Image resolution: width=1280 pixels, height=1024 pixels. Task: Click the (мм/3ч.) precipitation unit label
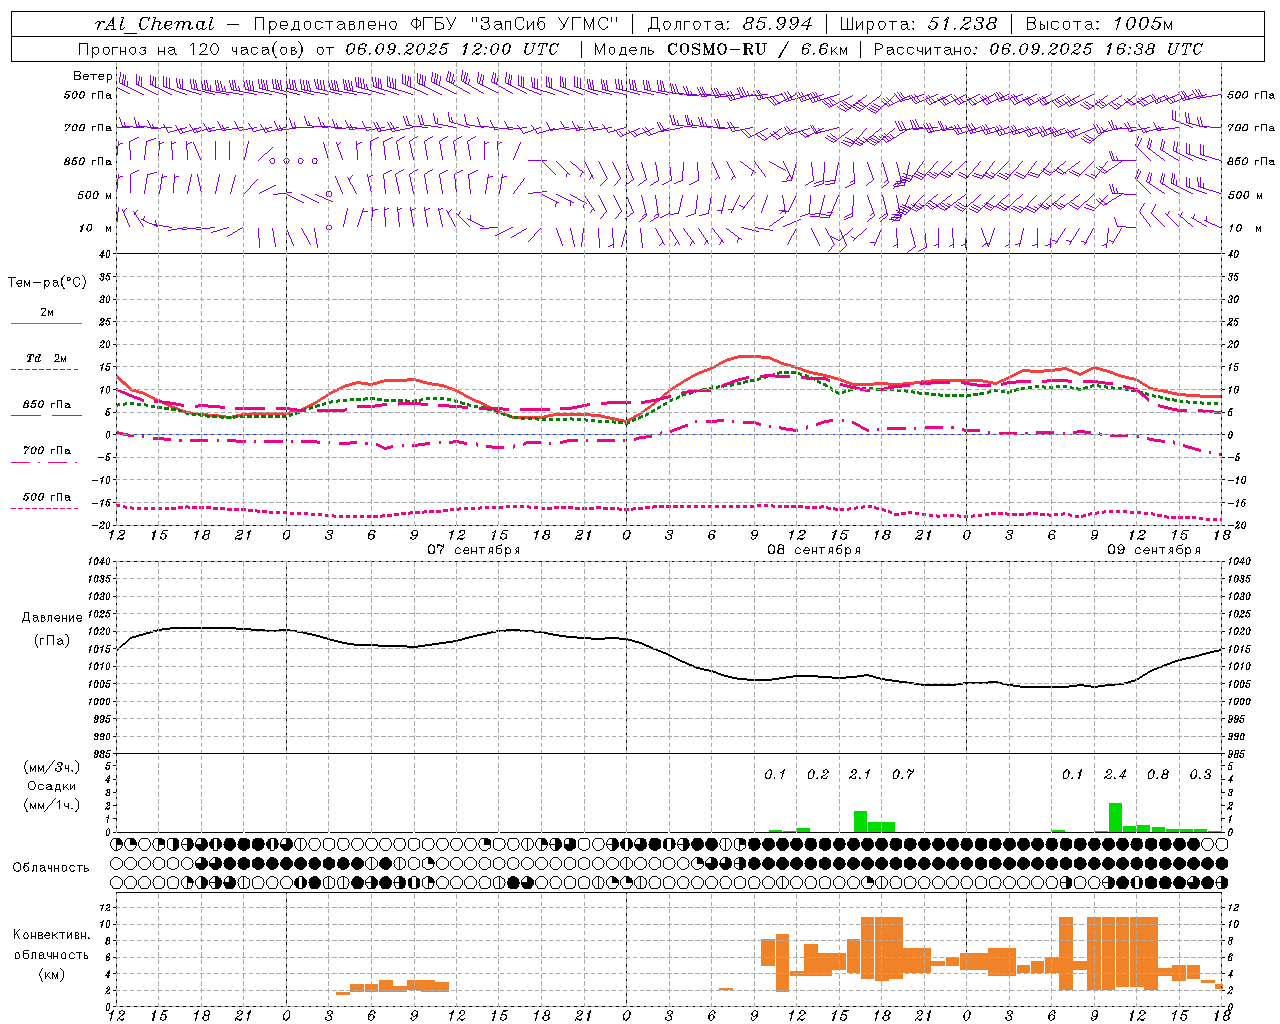click(52, 767)
